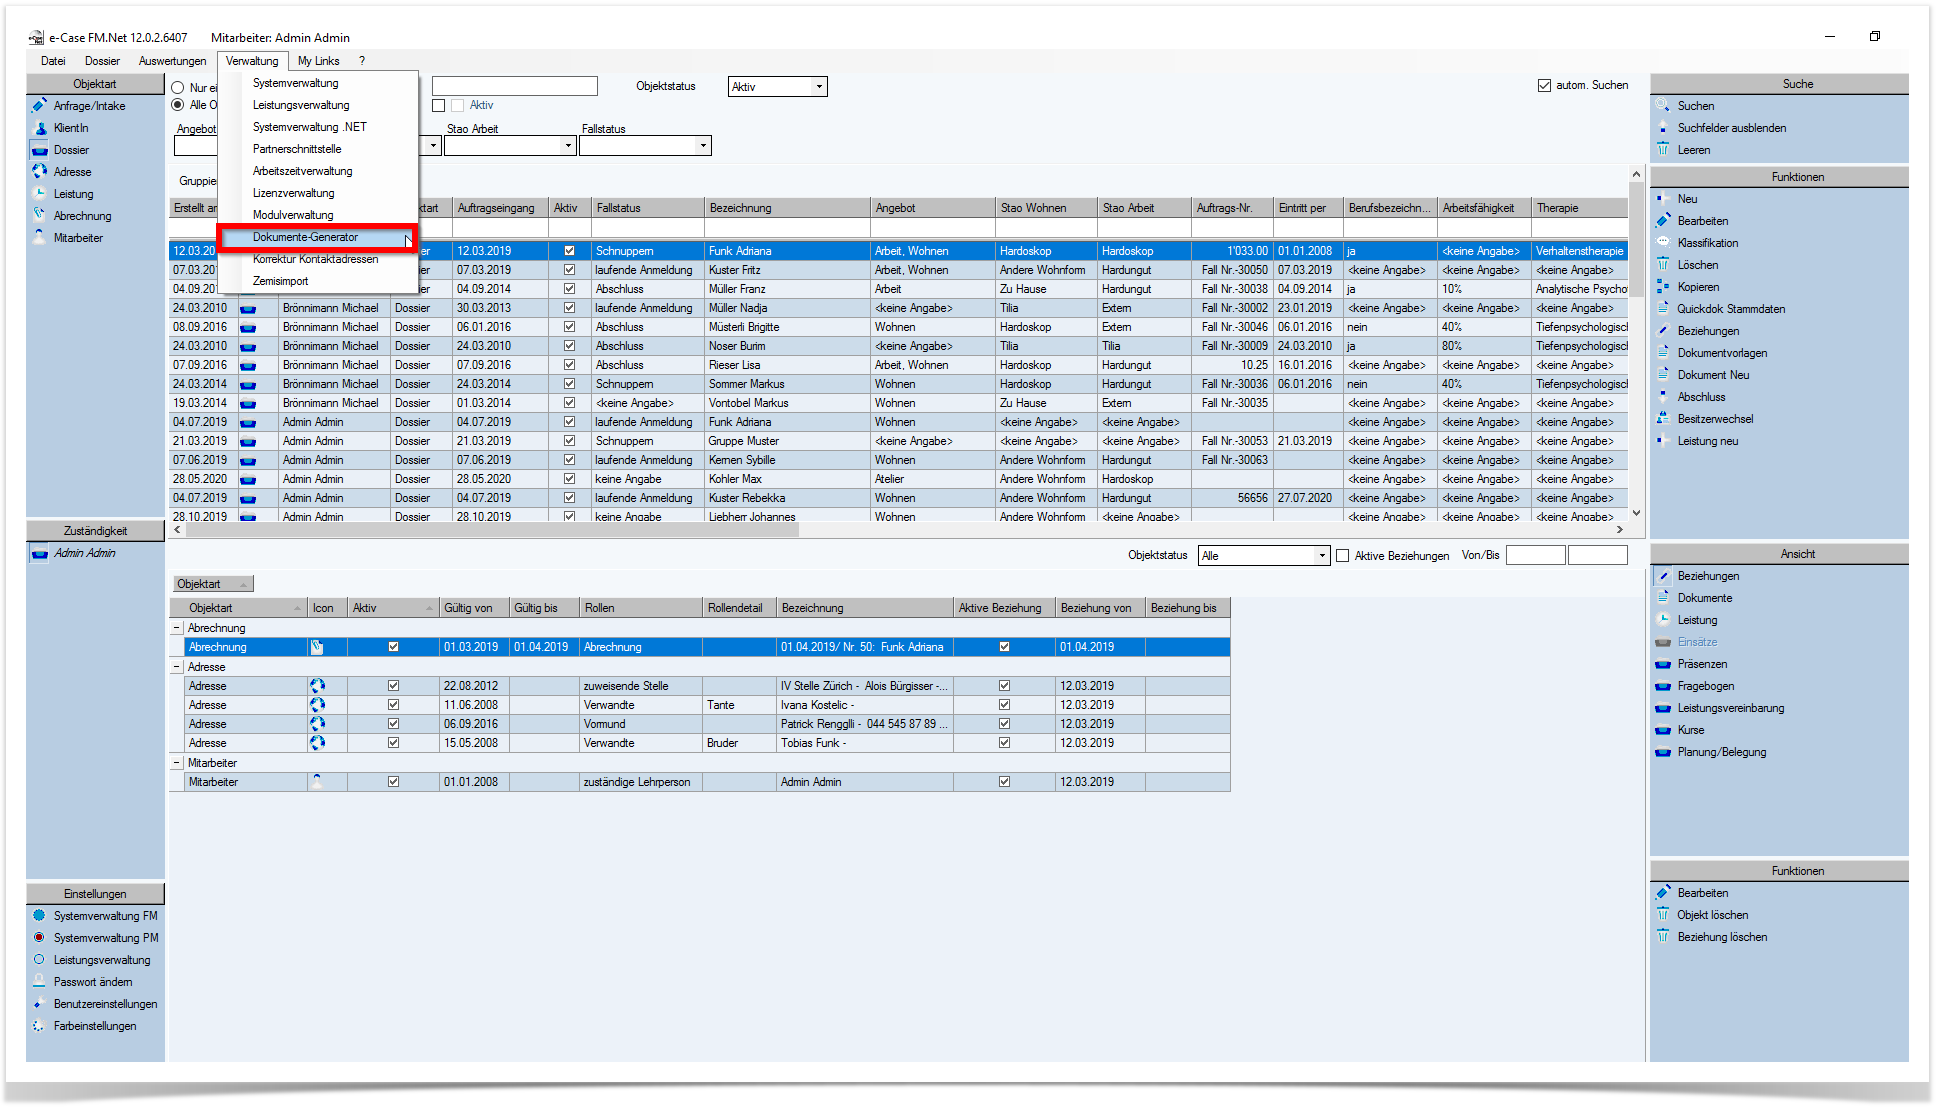
Task: Click Dokument Neu function link
Action: pos(1713,375)
